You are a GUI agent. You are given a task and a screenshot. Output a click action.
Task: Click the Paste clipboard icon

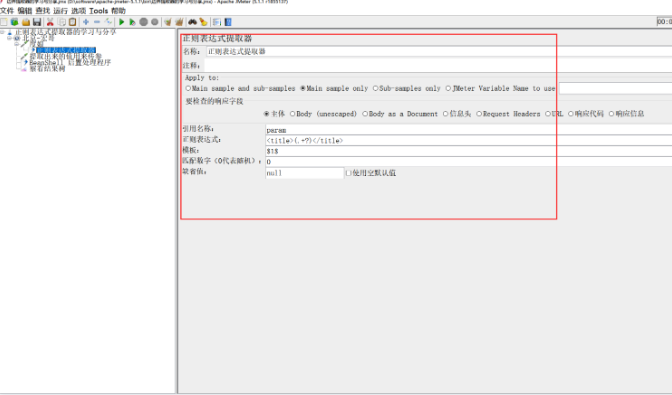73,22
